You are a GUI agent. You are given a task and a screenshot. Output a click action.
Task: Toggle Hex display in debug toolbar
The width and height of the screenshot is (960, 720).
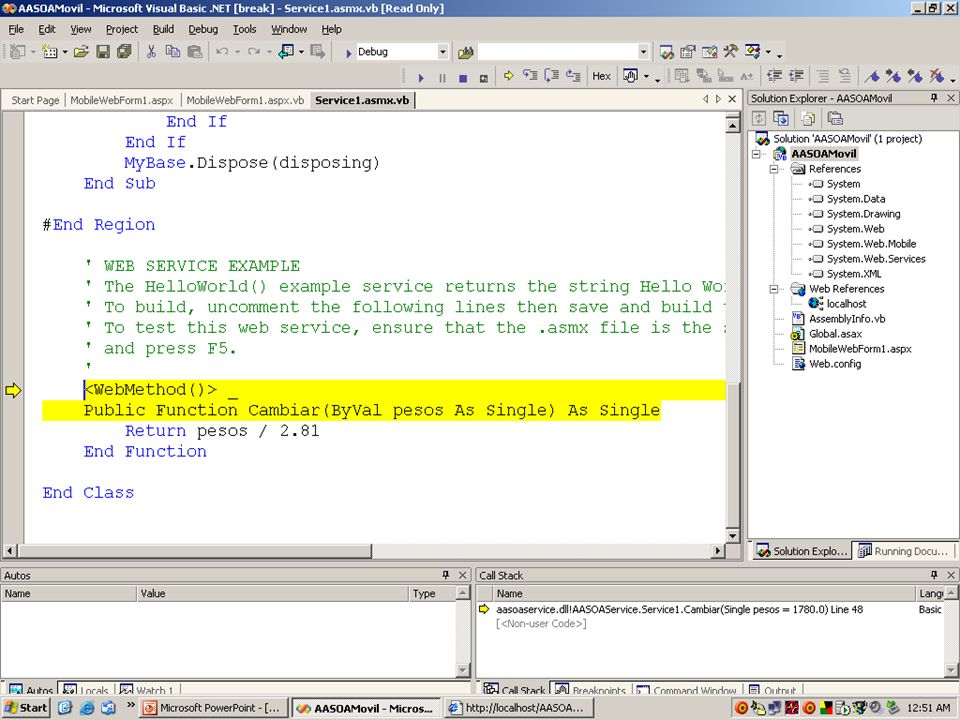(601, 76)
